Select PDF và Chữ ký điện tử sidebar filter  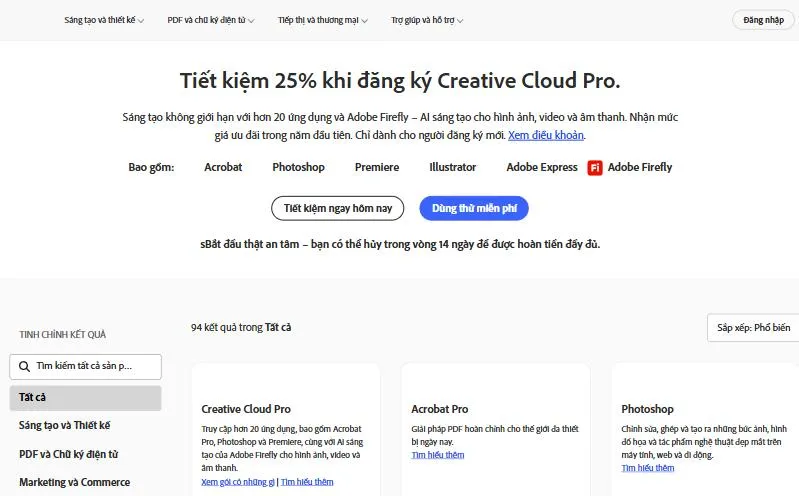point(68,454)
